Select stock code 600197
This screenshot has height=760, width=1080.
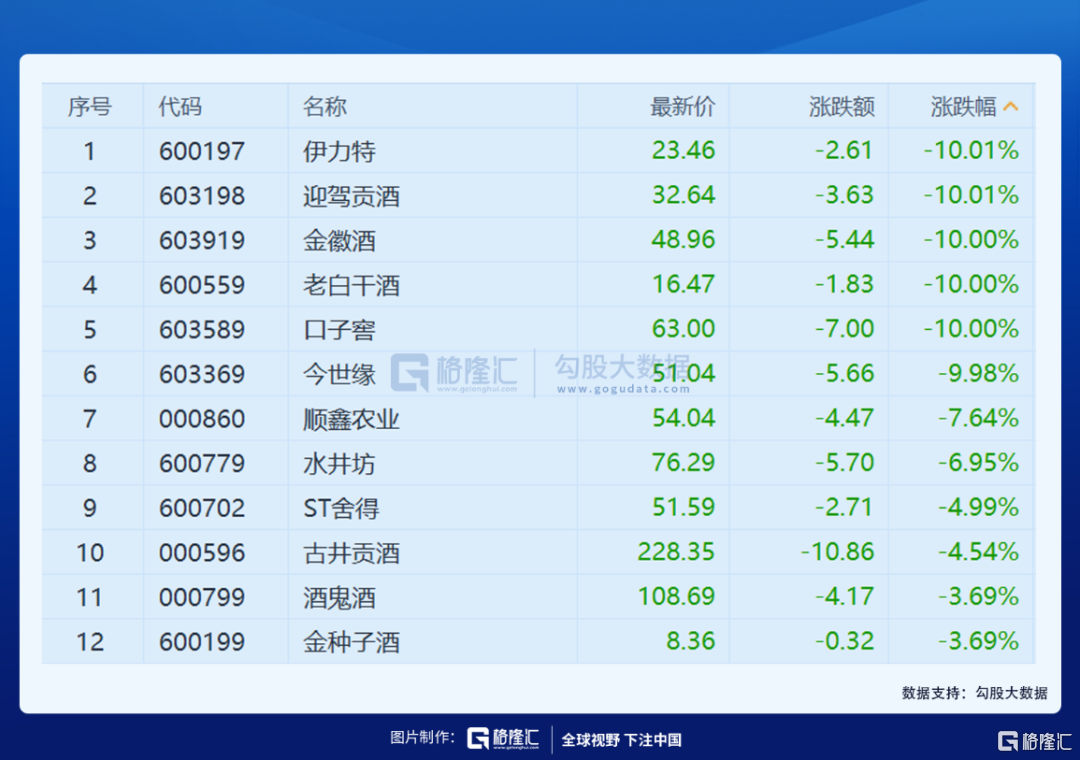[x=202, y=151]
